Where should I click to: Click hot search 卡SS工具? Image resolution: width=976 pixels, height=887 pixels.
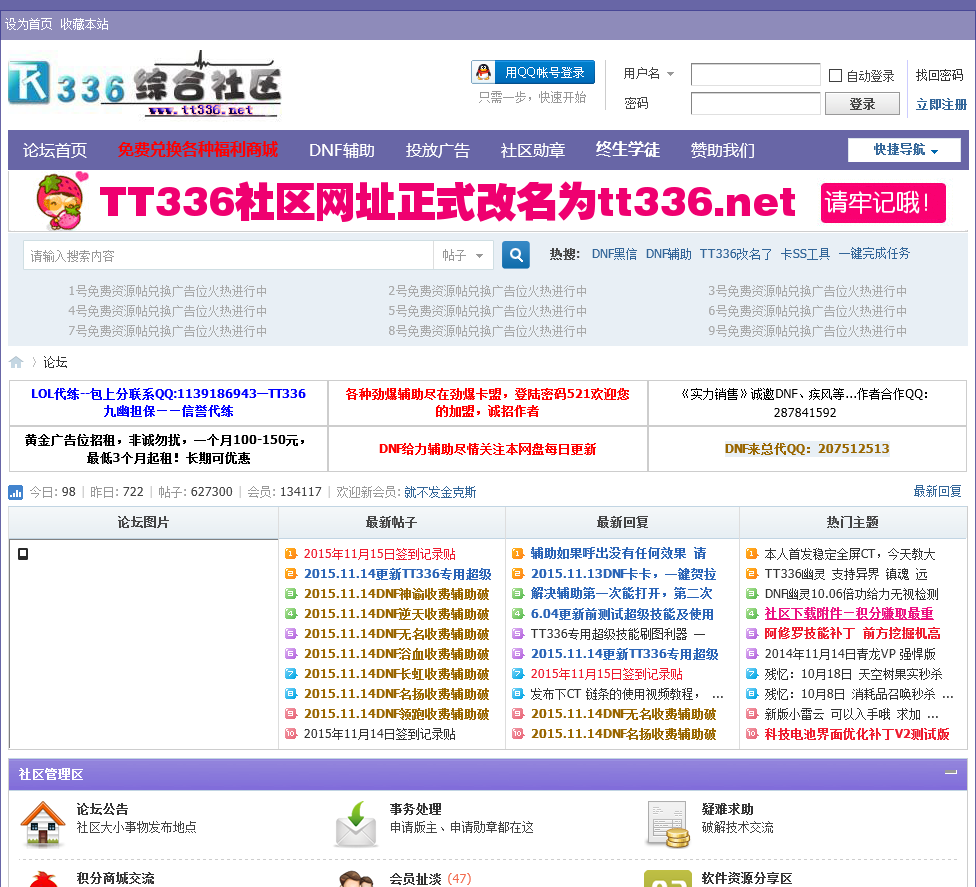[805, 254]
